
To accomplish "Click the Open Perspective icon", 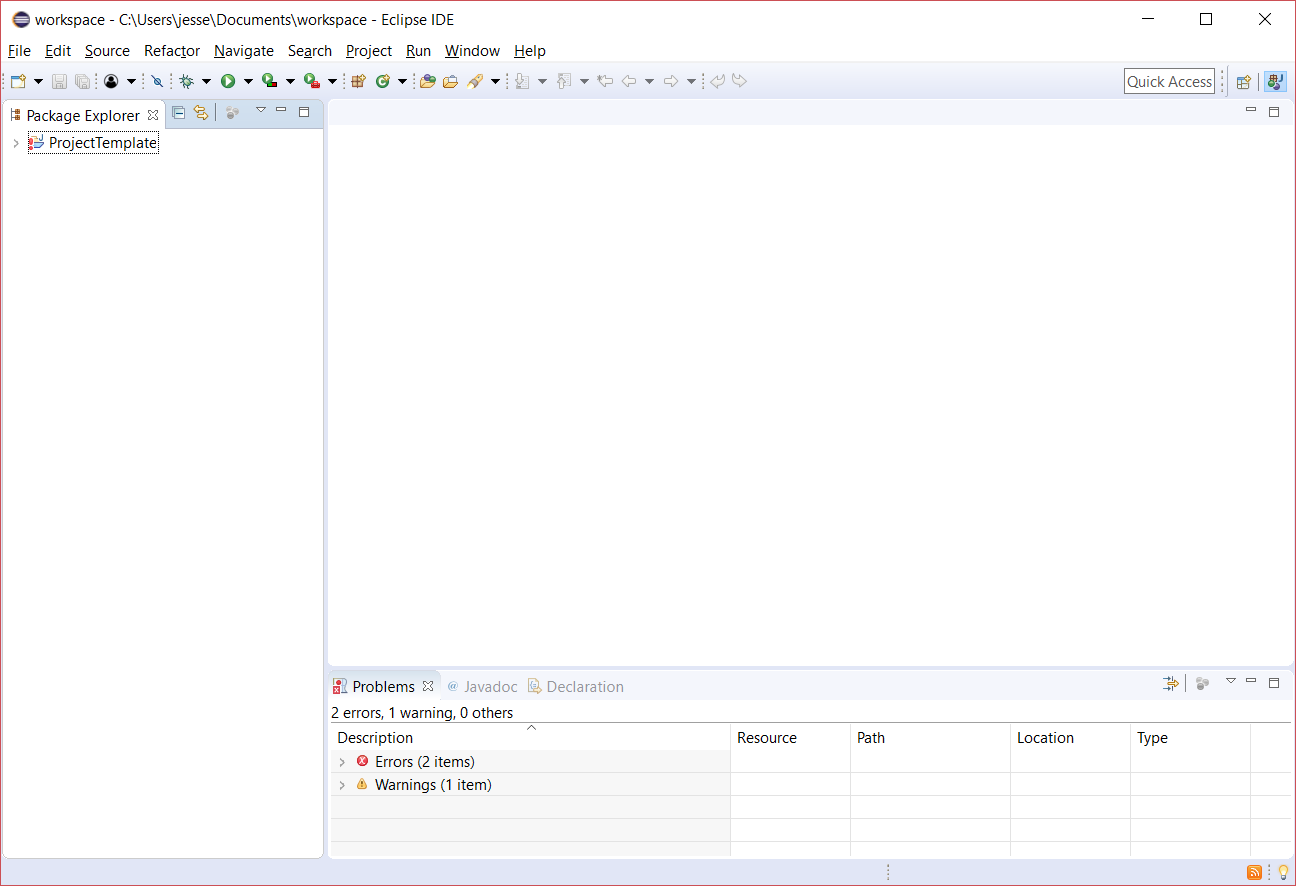I will [x=1243, y=82].
